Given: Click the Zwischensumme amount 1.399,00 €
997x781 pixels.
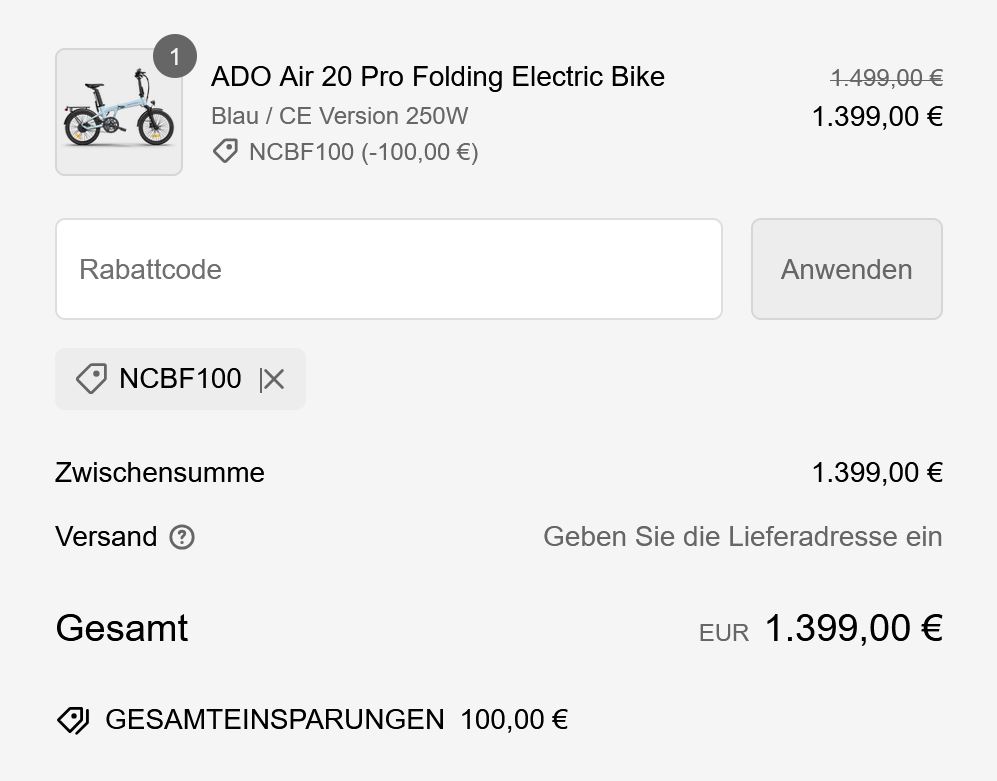Looking at the screenshot, I should (x=877, y=472).
